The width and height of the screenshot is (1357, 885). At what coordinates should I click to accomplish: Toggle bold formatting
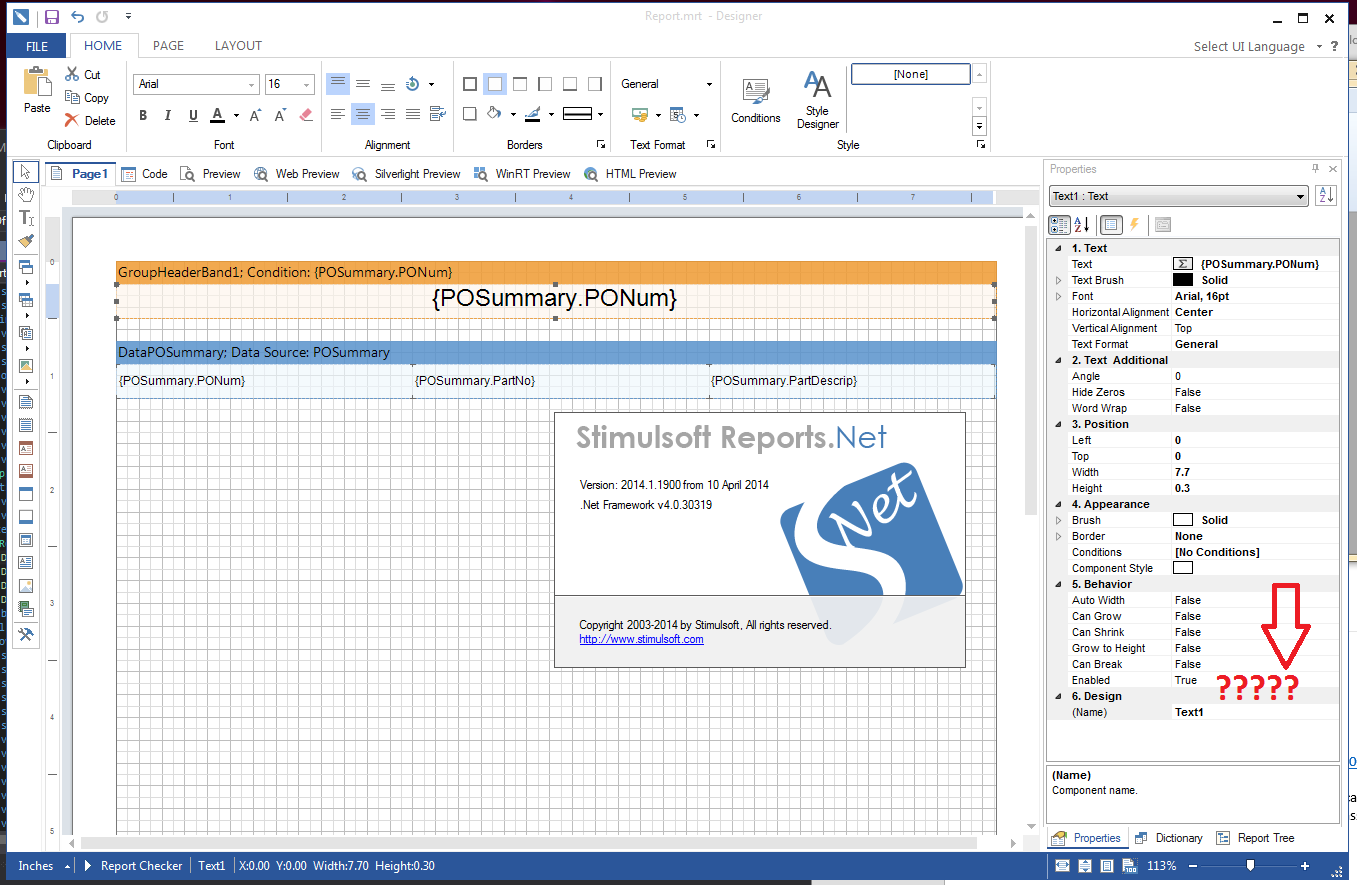click(x=143, y=115)
